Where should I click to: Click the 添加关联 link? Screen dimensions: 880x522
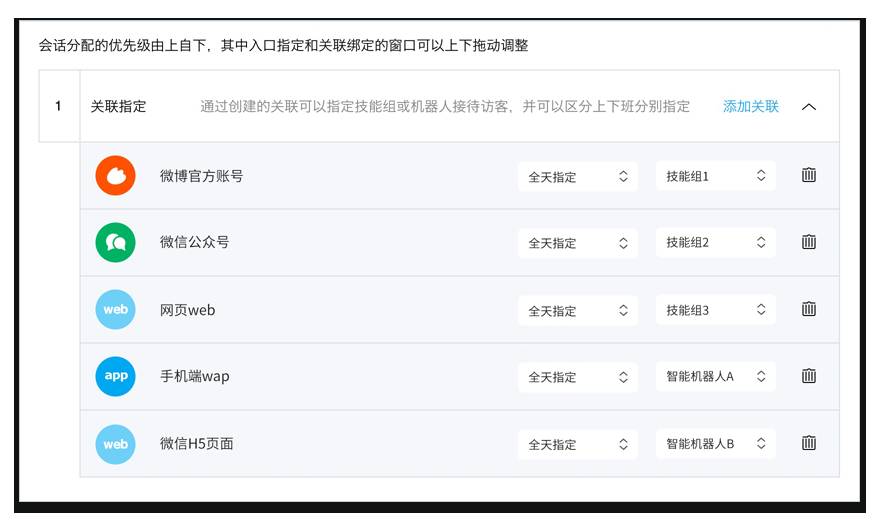[750, 106]
